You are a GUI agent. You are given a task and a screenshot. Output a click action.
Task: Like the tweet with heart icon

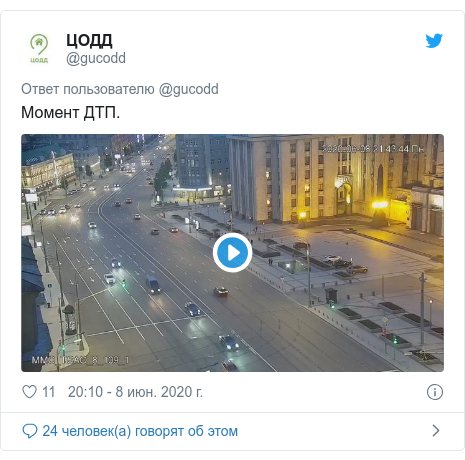[29, 392]
